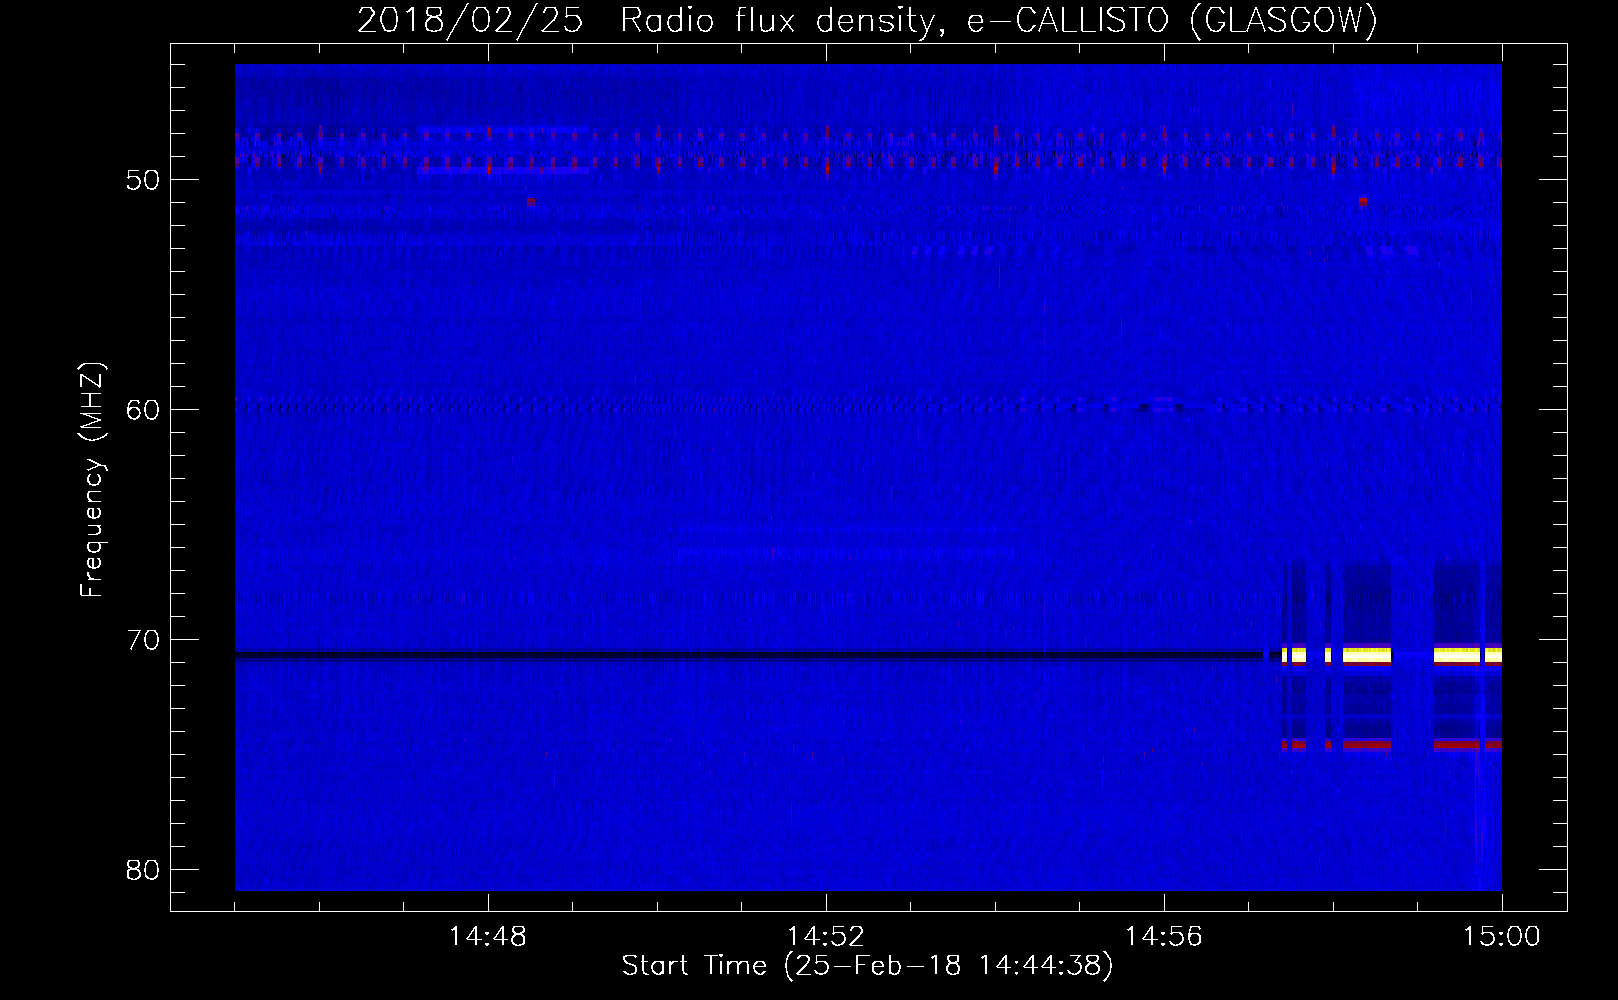The height and width of the screenshot is (1000, 1618).
Task: Click the 15:00 time tick label
Action: (x=1502, y=937)
